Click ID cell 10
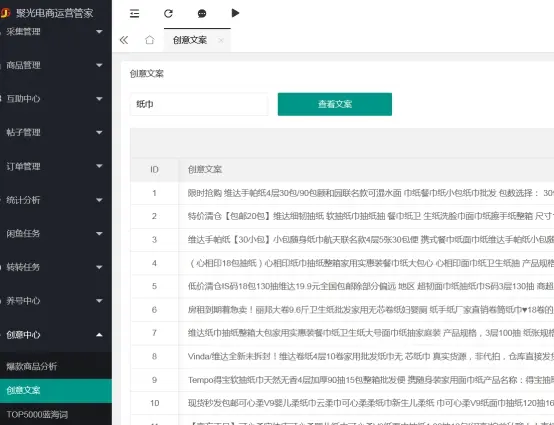 tap(154, 403)
